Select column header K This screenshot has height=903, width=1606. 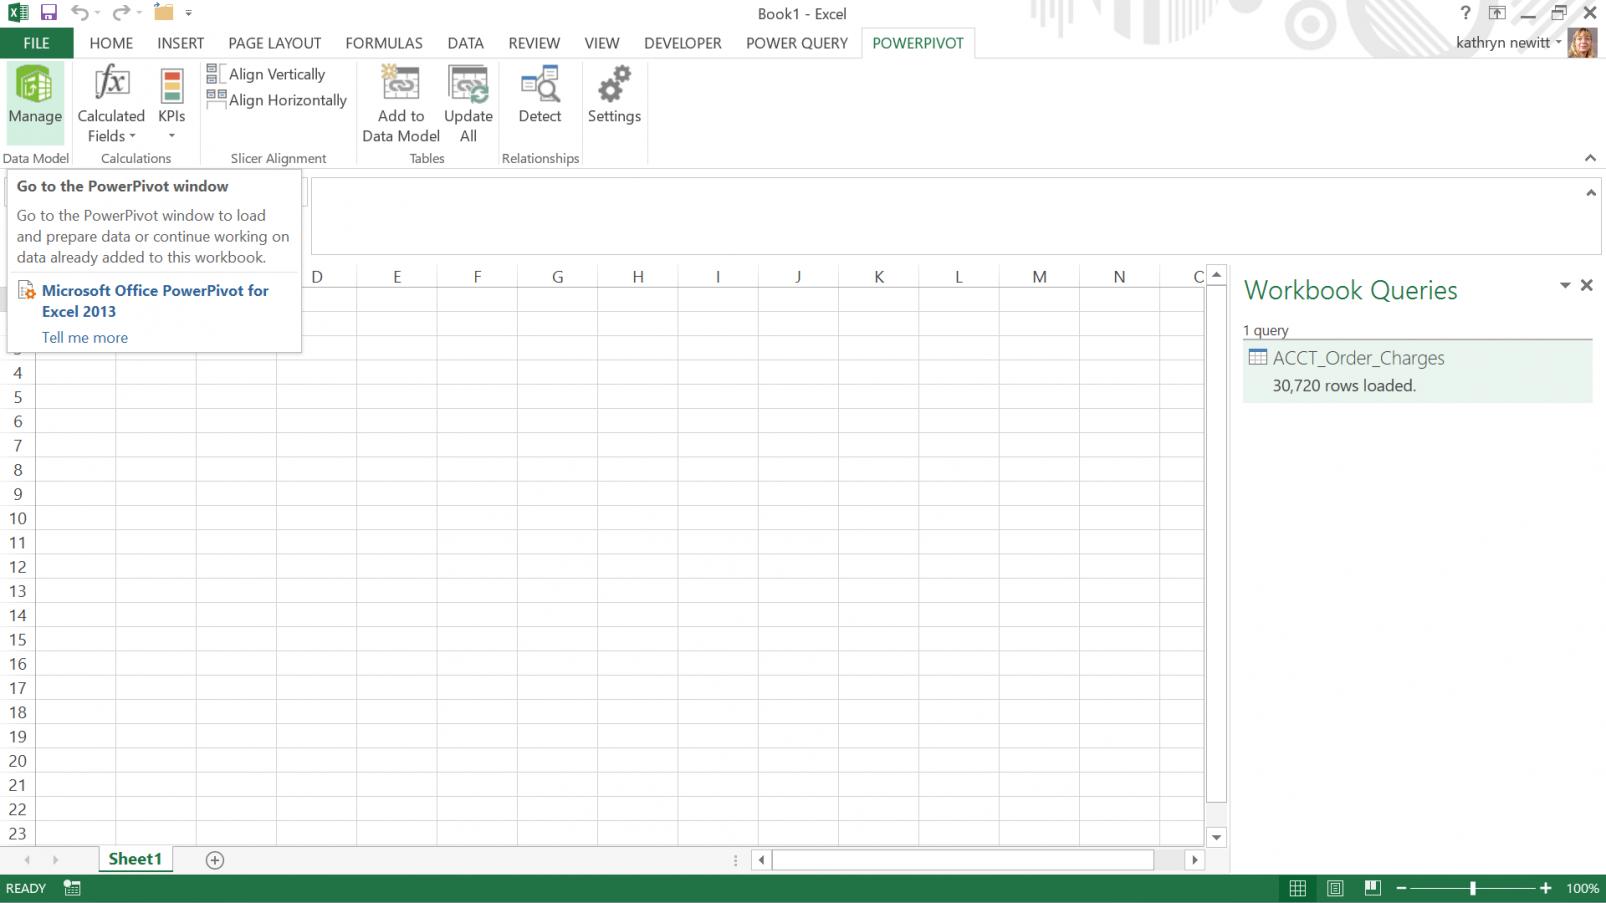(x=879, y=277)
